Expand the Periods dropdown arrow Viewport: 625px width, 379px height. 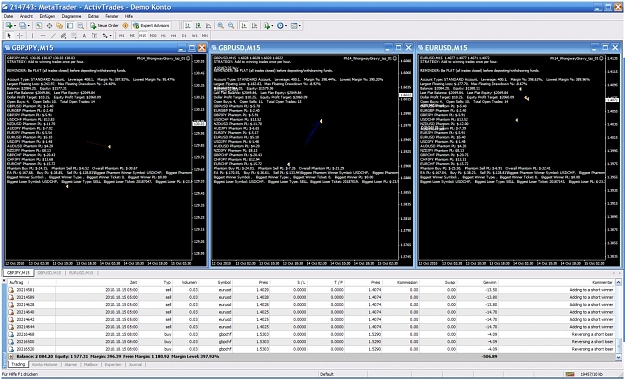coord(286,26)
